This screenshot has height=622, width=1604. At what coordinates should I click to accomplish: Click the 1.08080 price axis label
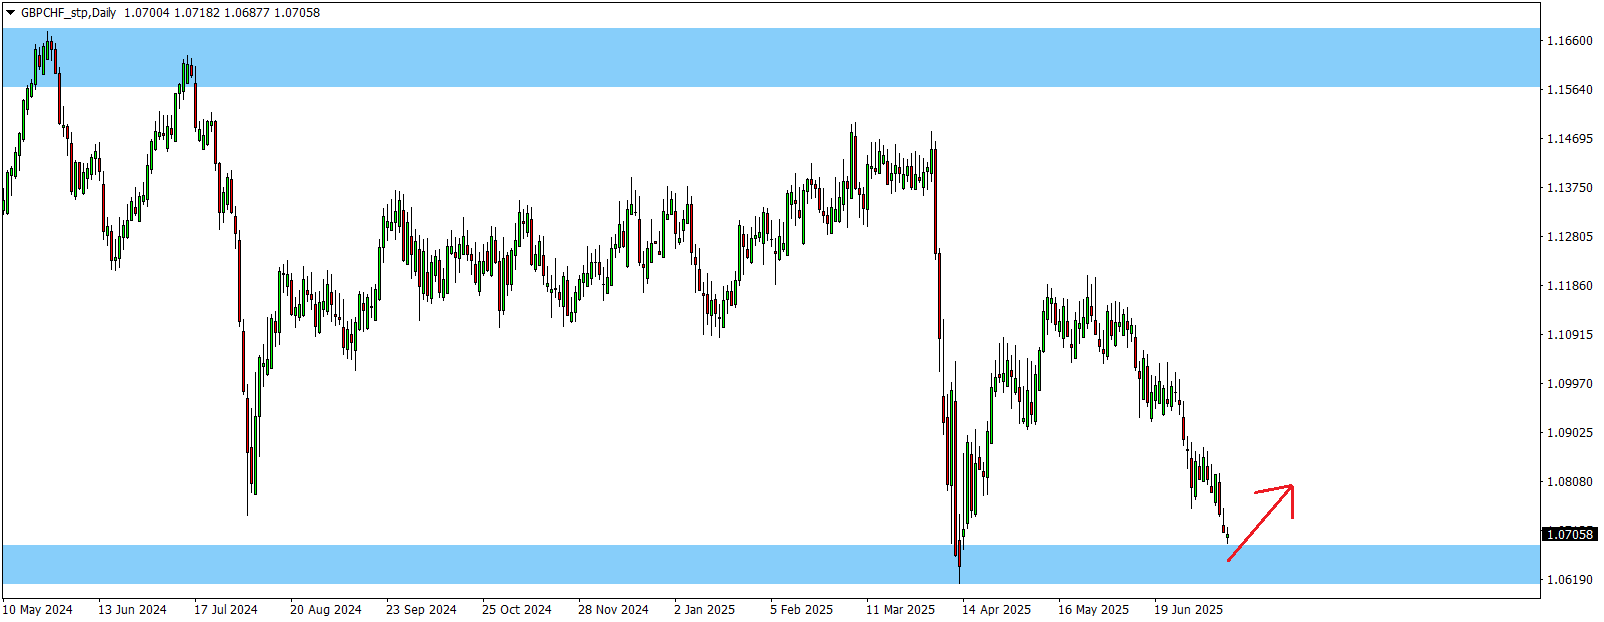pyautogui.click(x=1570, y=481)
